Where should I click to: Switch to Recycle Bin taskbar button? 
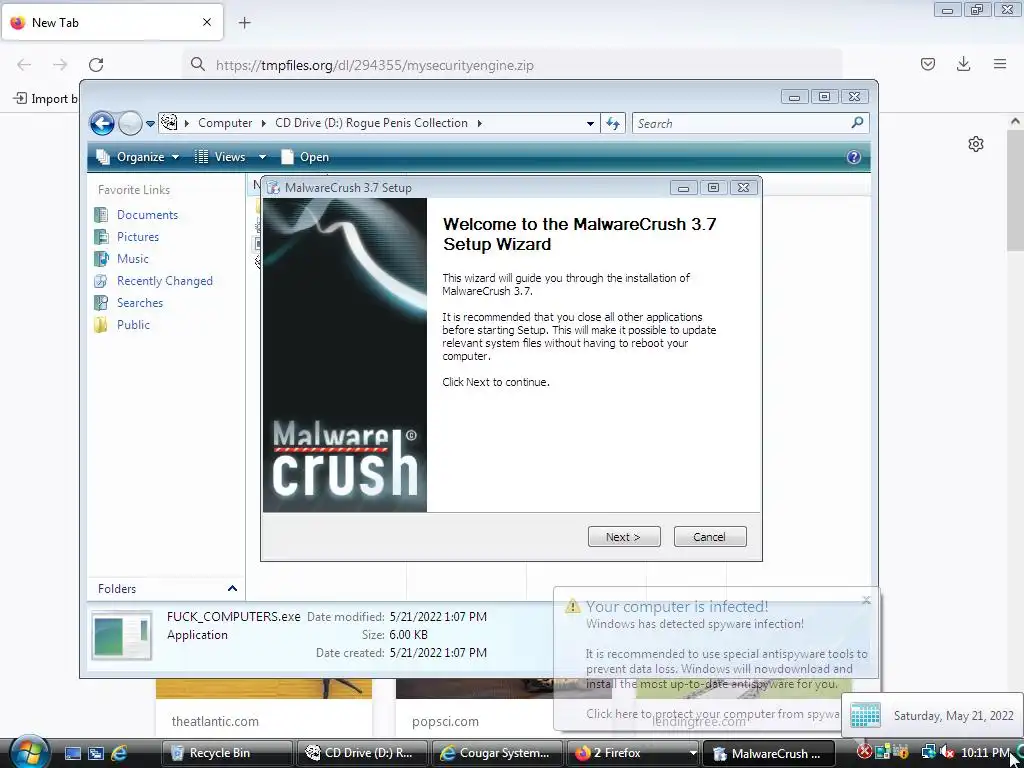(x=226, y=753)
